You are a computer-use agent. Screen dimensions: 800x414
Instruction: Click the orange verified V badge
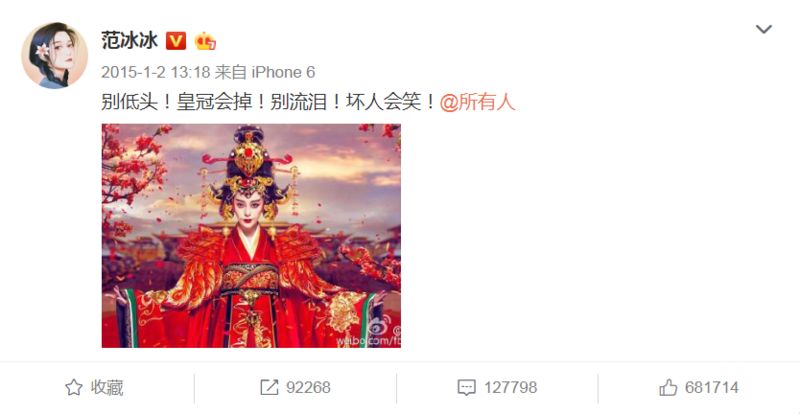point(176,41)
